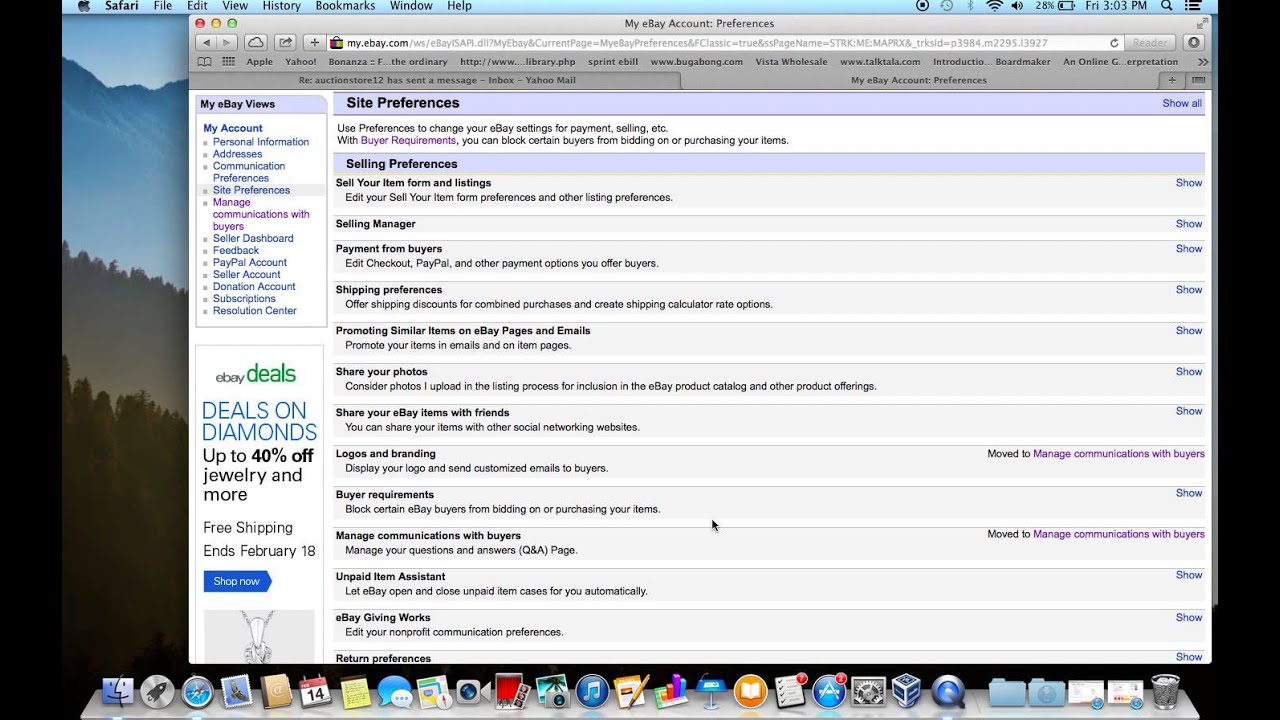Add a new tab with the plus button
This screenshot has width=1280, height=720.
pyautogui.click(x=1172, y=80)
